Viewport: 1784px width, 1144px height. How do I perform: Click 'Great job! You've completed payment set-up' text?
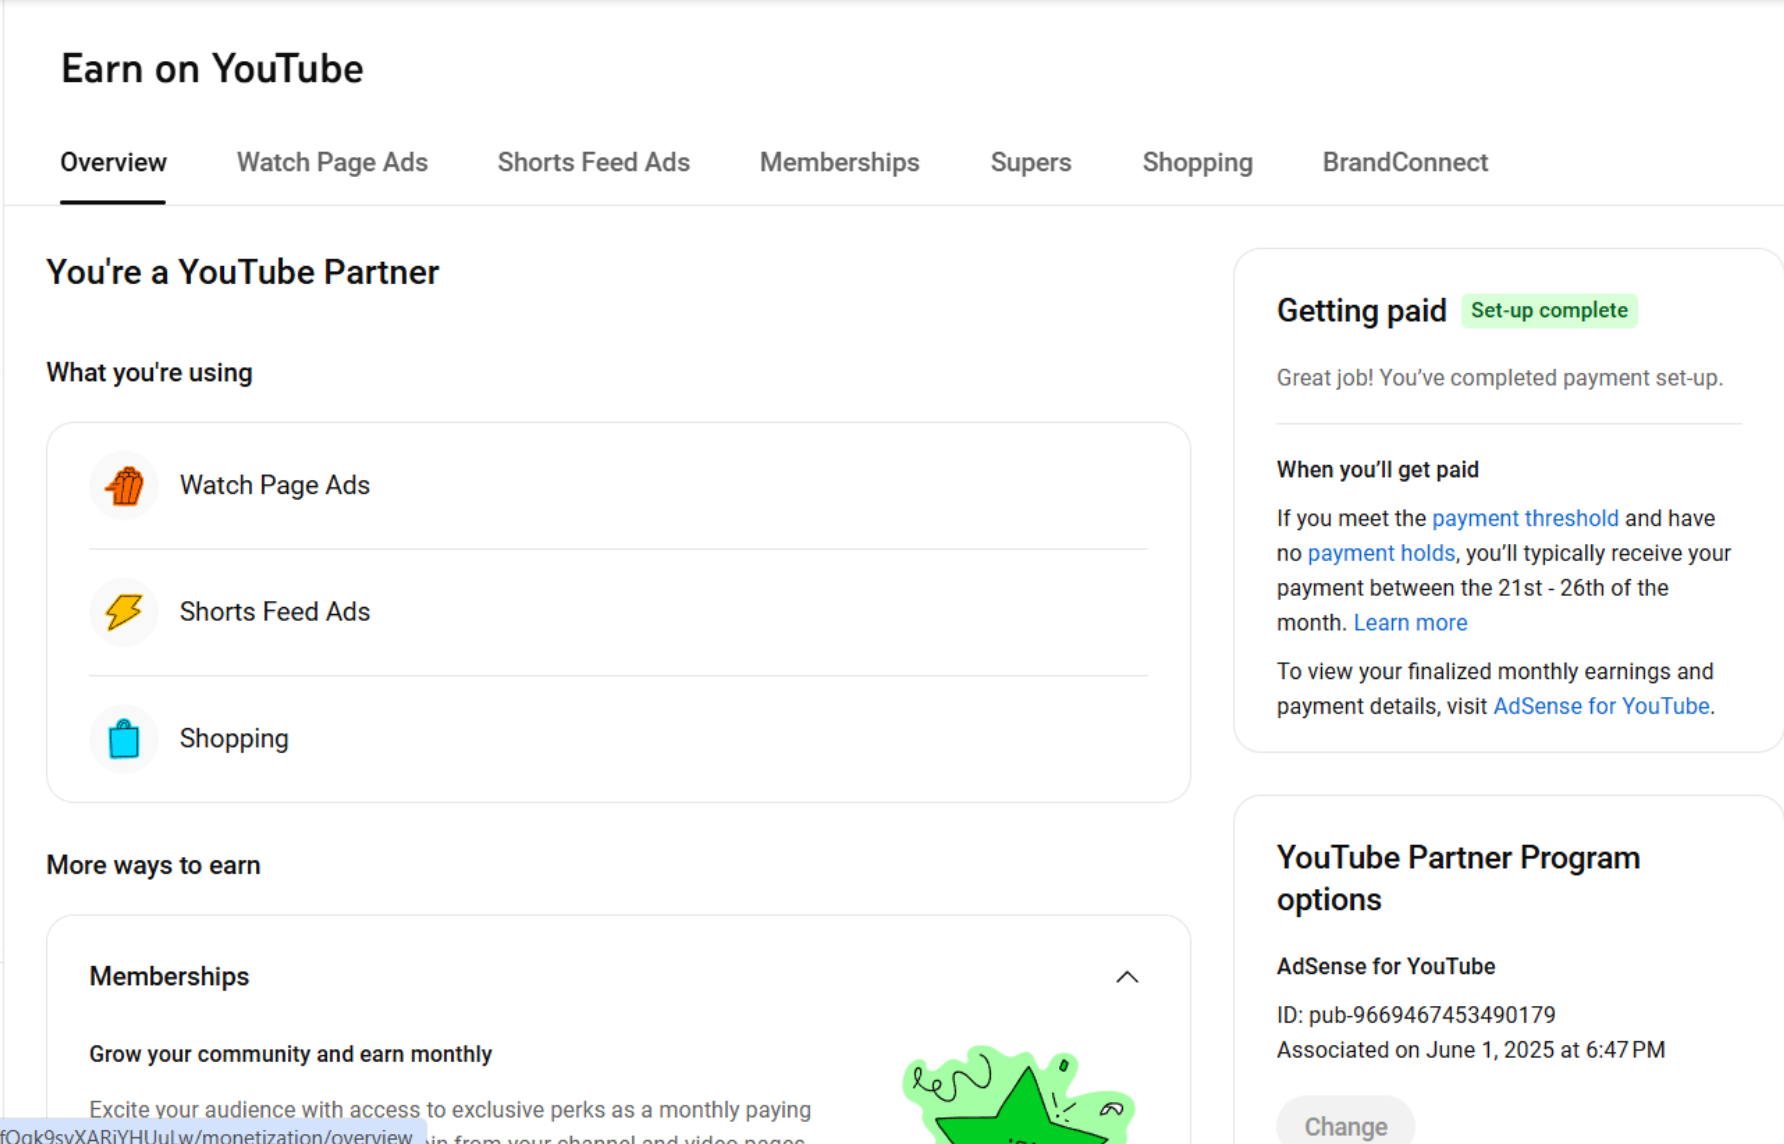click(1499, 378)
